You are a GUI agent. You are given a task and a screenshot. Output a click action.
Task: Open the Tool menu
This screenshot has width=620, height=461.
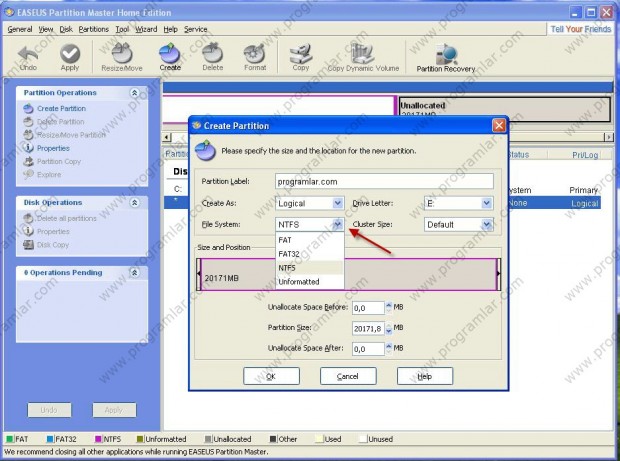(x=122, y=29)
